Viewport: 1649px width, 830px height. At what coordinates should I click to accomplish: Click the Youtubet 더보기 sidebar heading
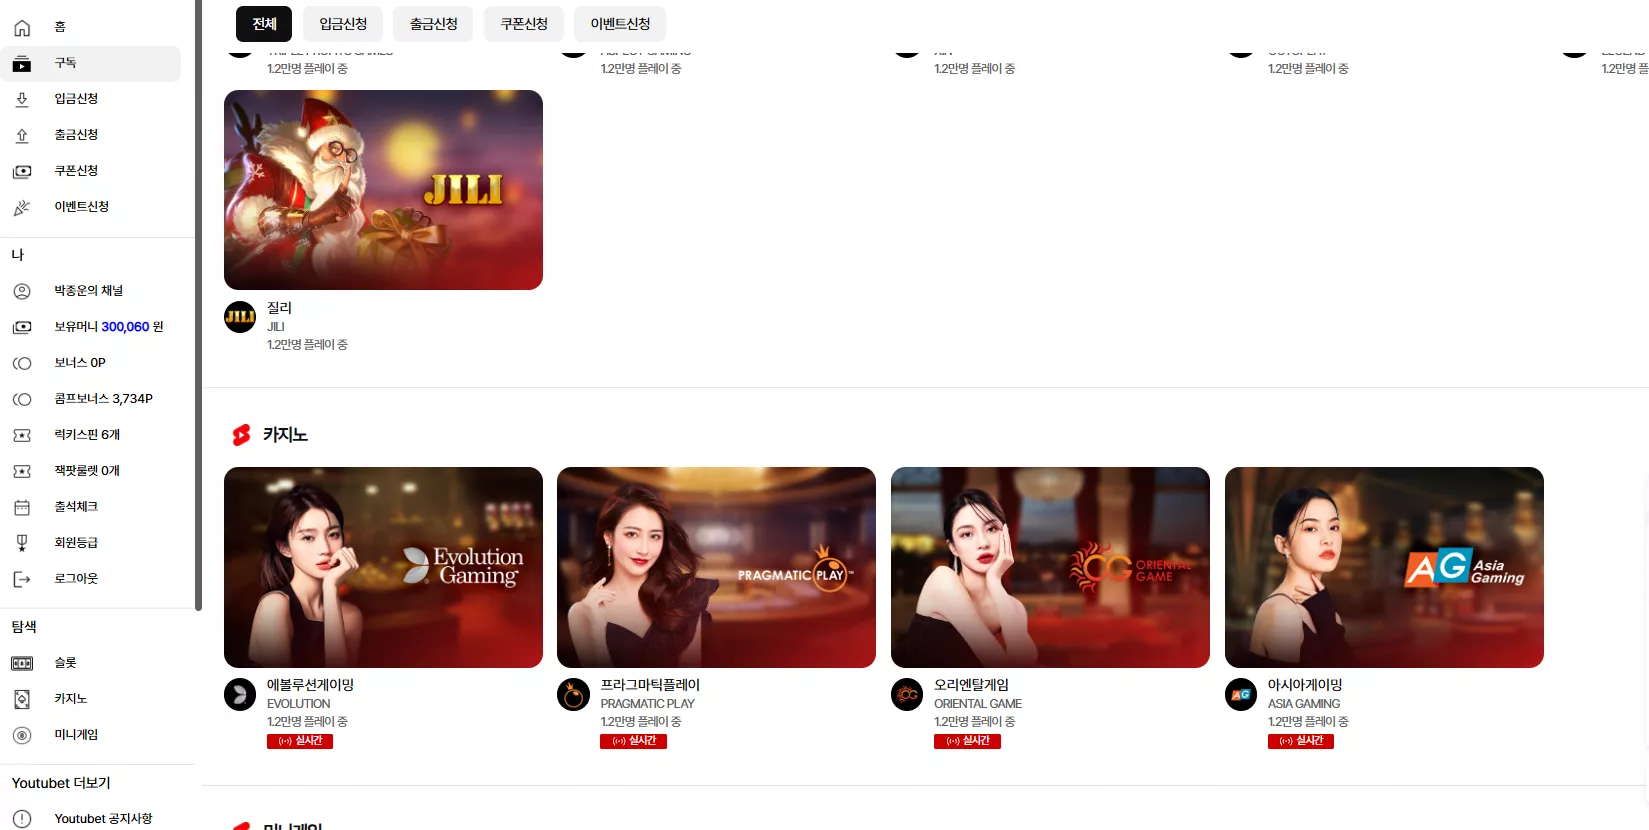[x=61, y=783]
